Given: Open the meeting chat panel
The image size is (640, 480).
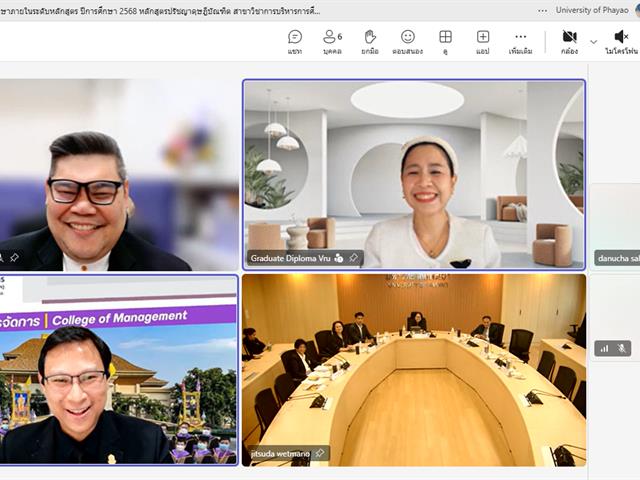Looking at the screenshot, I should [295, 42].
